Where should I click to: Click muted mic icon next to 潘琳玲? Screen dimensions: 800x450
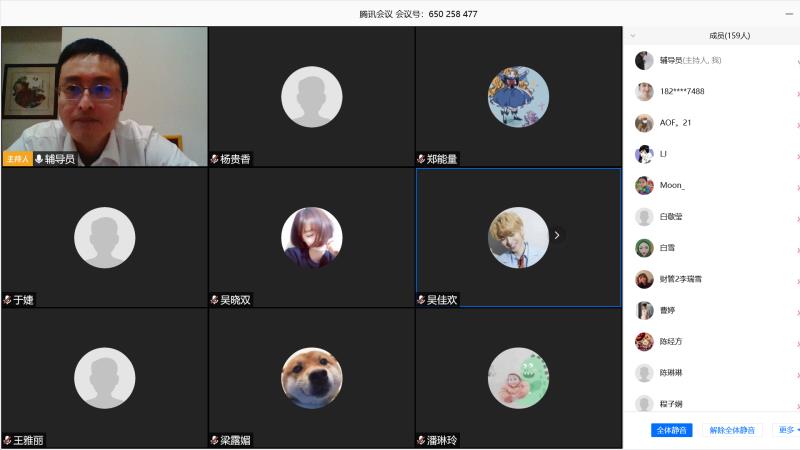(421, 440)
